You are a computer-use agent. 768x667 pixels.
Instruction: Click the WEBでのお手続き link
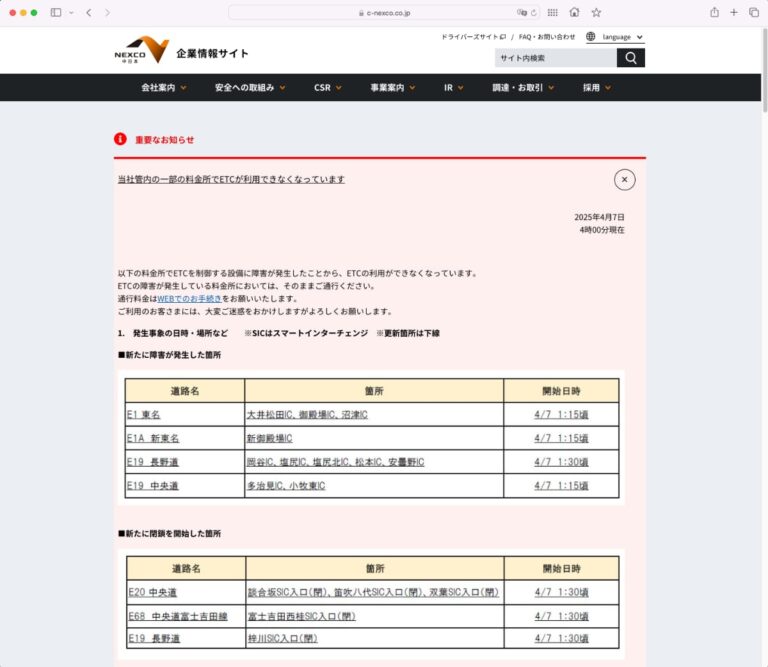(189, 299)
